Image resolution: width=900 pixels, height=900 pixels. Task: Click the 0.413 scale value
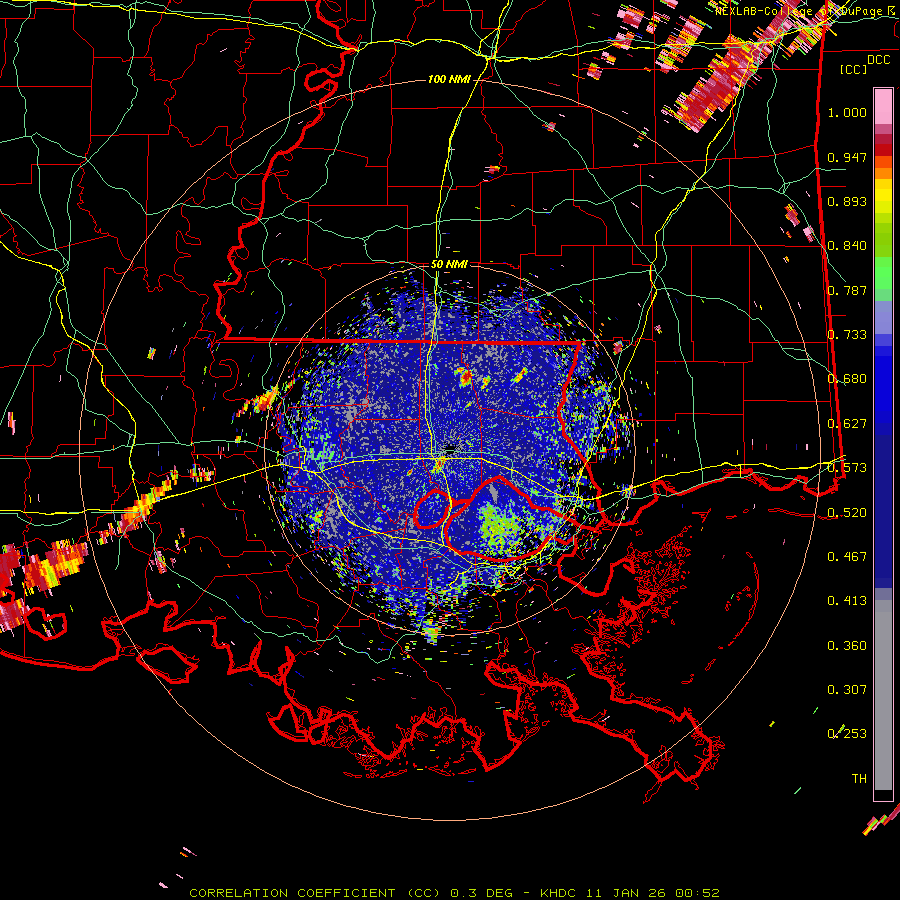click(x=847, y=601)
